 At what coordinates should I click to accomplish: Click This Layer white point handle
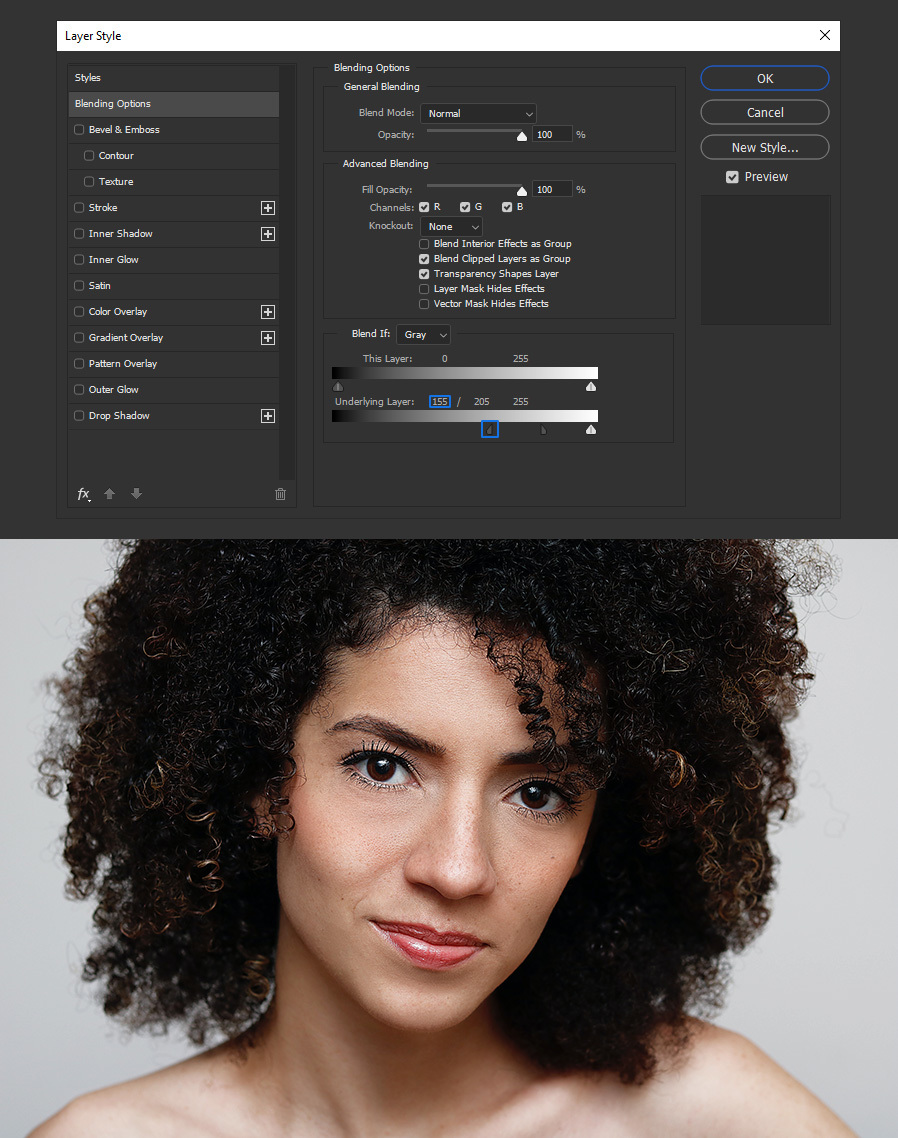point(591,386)
